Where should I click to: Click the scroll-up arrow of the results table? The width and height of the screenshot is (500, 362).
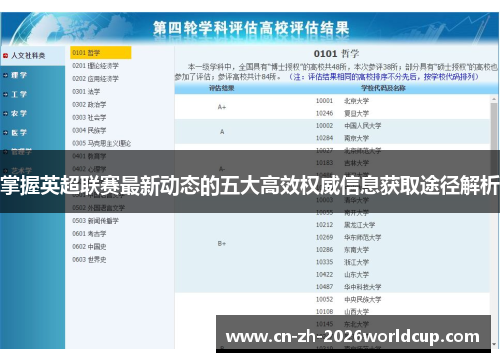[494, 99]
